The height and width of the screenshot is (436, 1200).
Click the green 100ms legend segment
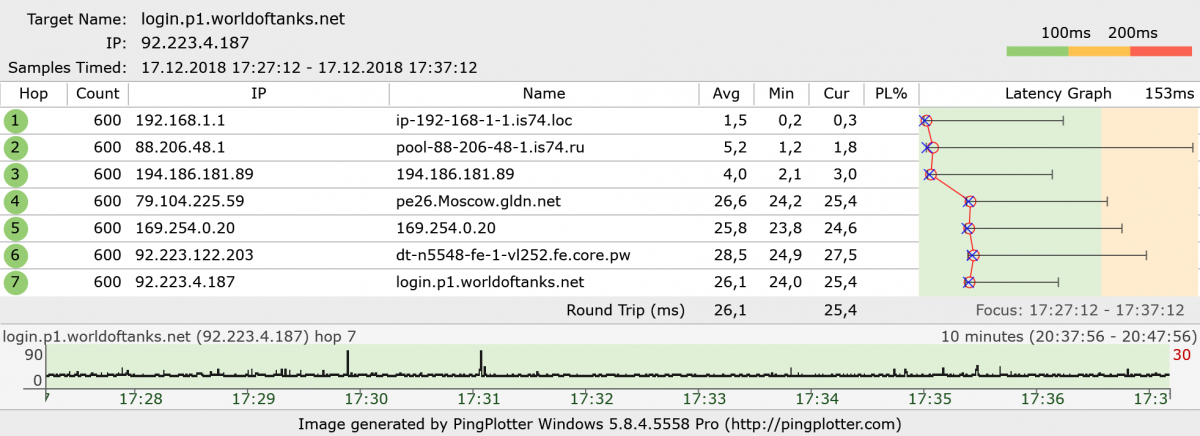click(1043, 52)
